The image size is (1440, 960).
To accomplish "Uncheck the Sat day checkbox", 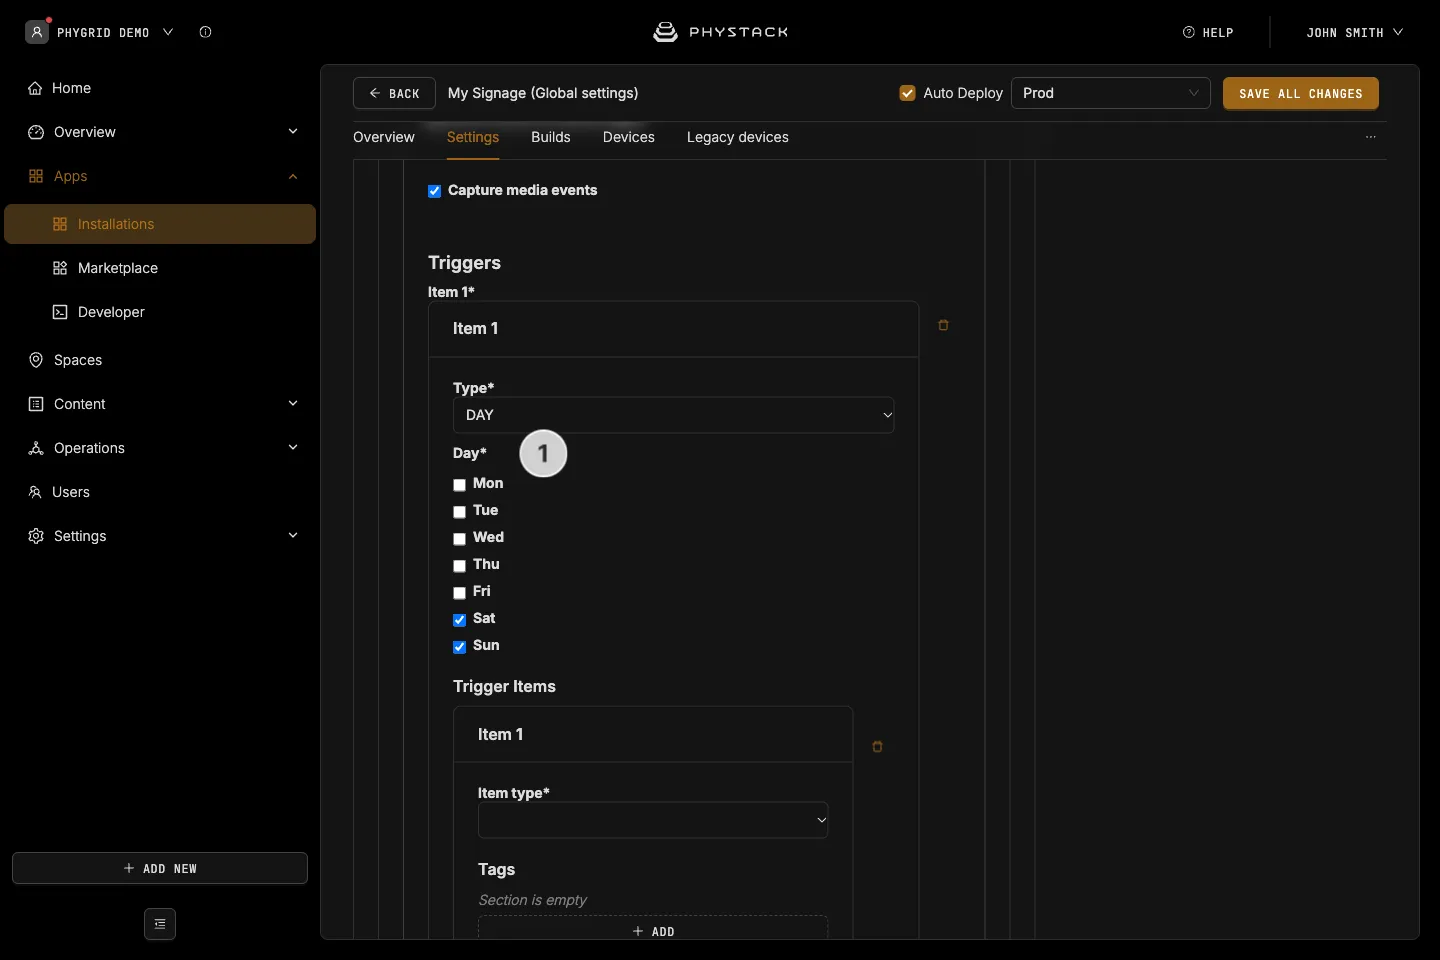I will pos(460,620).
